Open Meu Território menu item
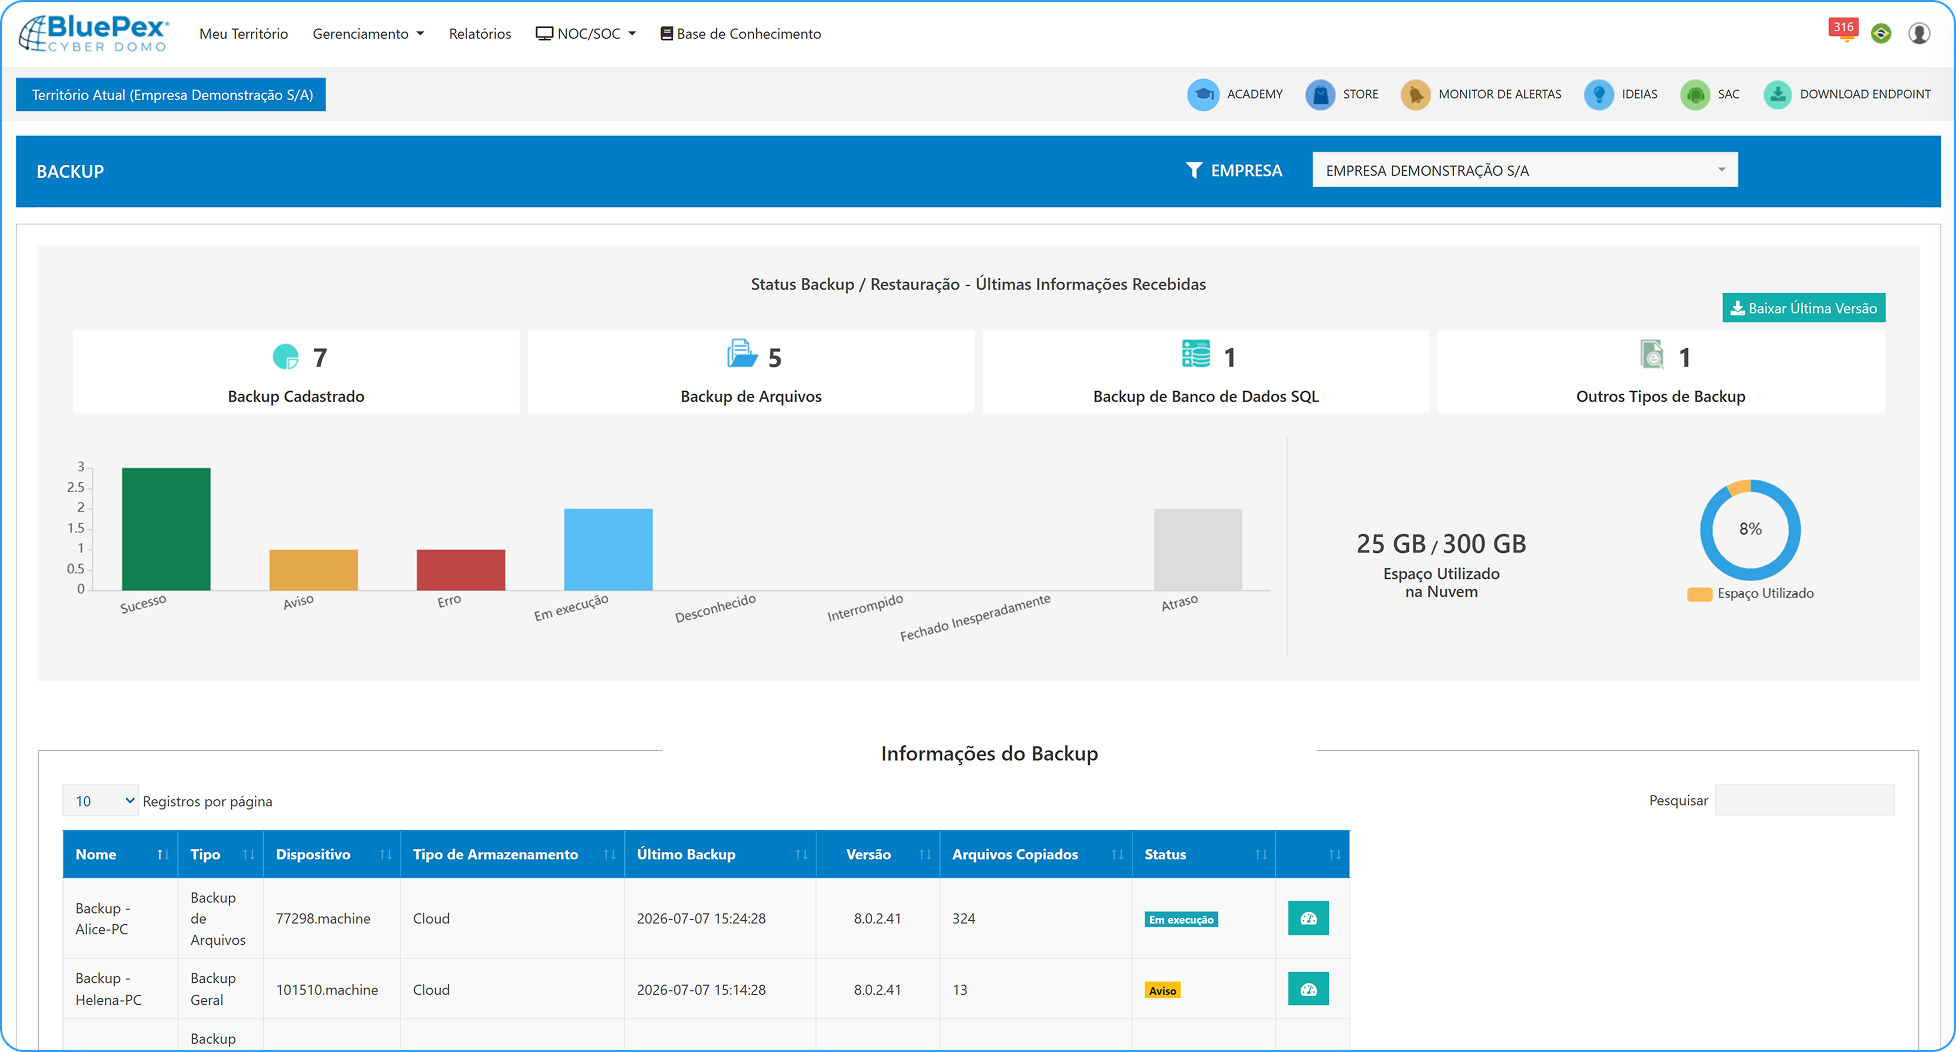 pos(244,34)
